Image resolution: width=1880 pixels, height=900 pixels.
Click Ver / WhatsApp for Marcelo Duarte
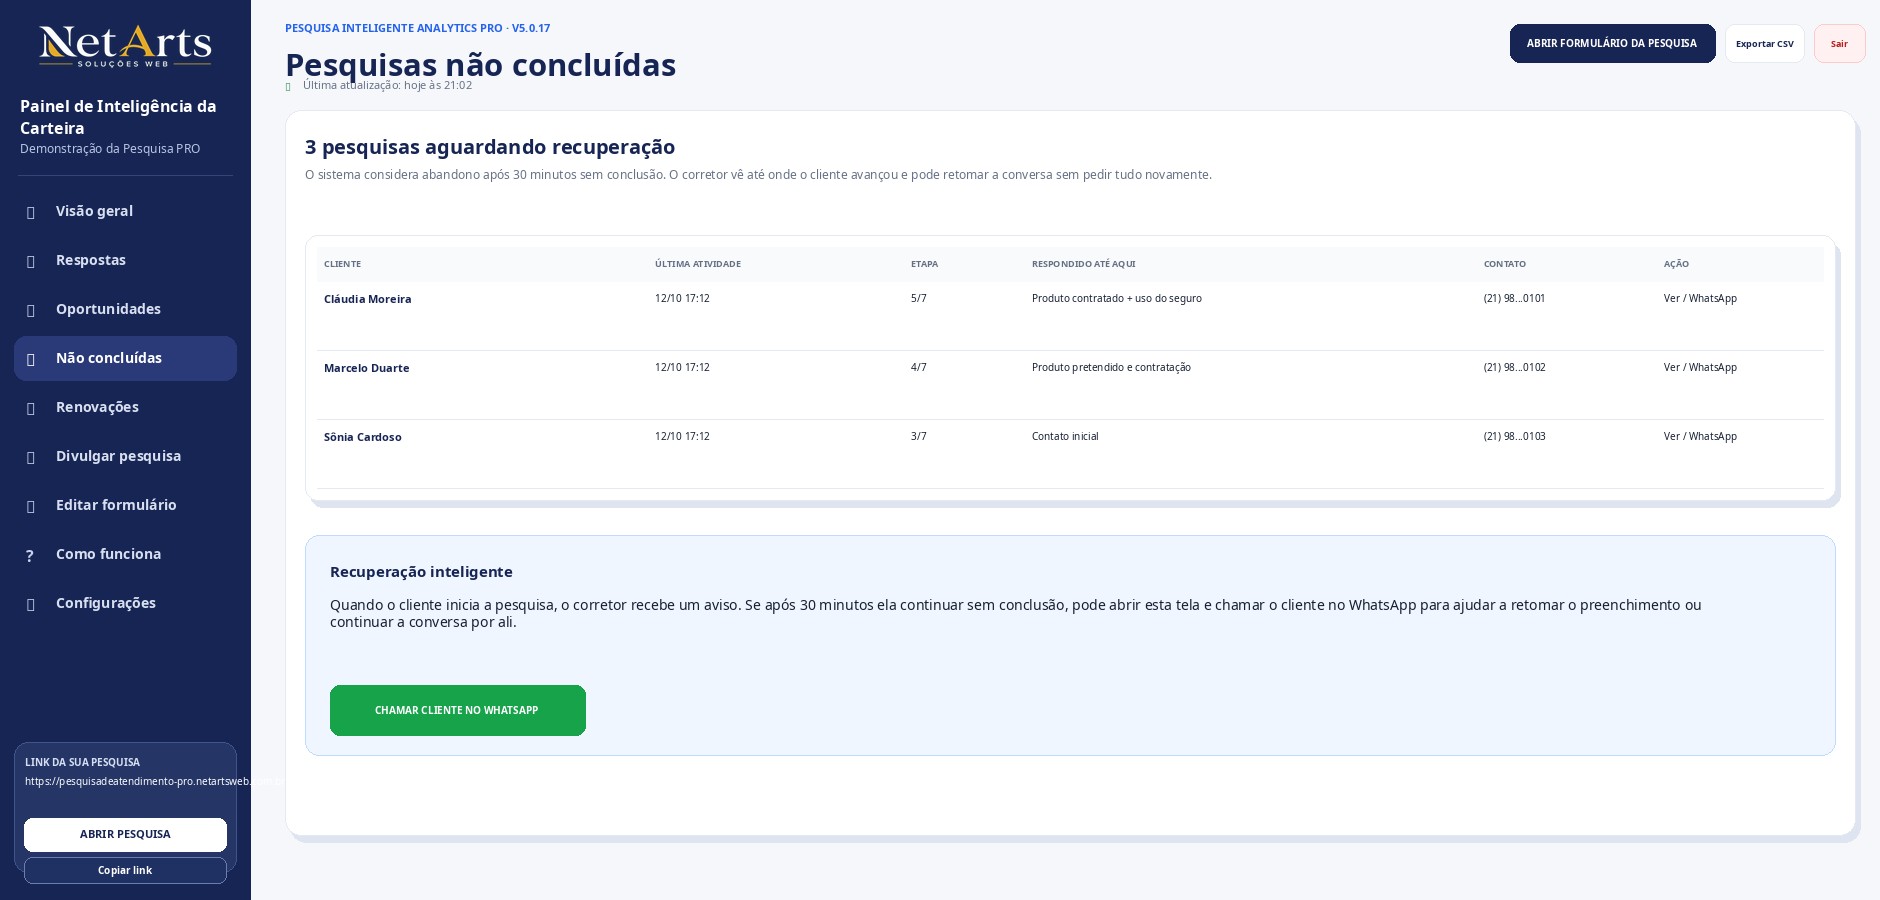coord(1700,367)
